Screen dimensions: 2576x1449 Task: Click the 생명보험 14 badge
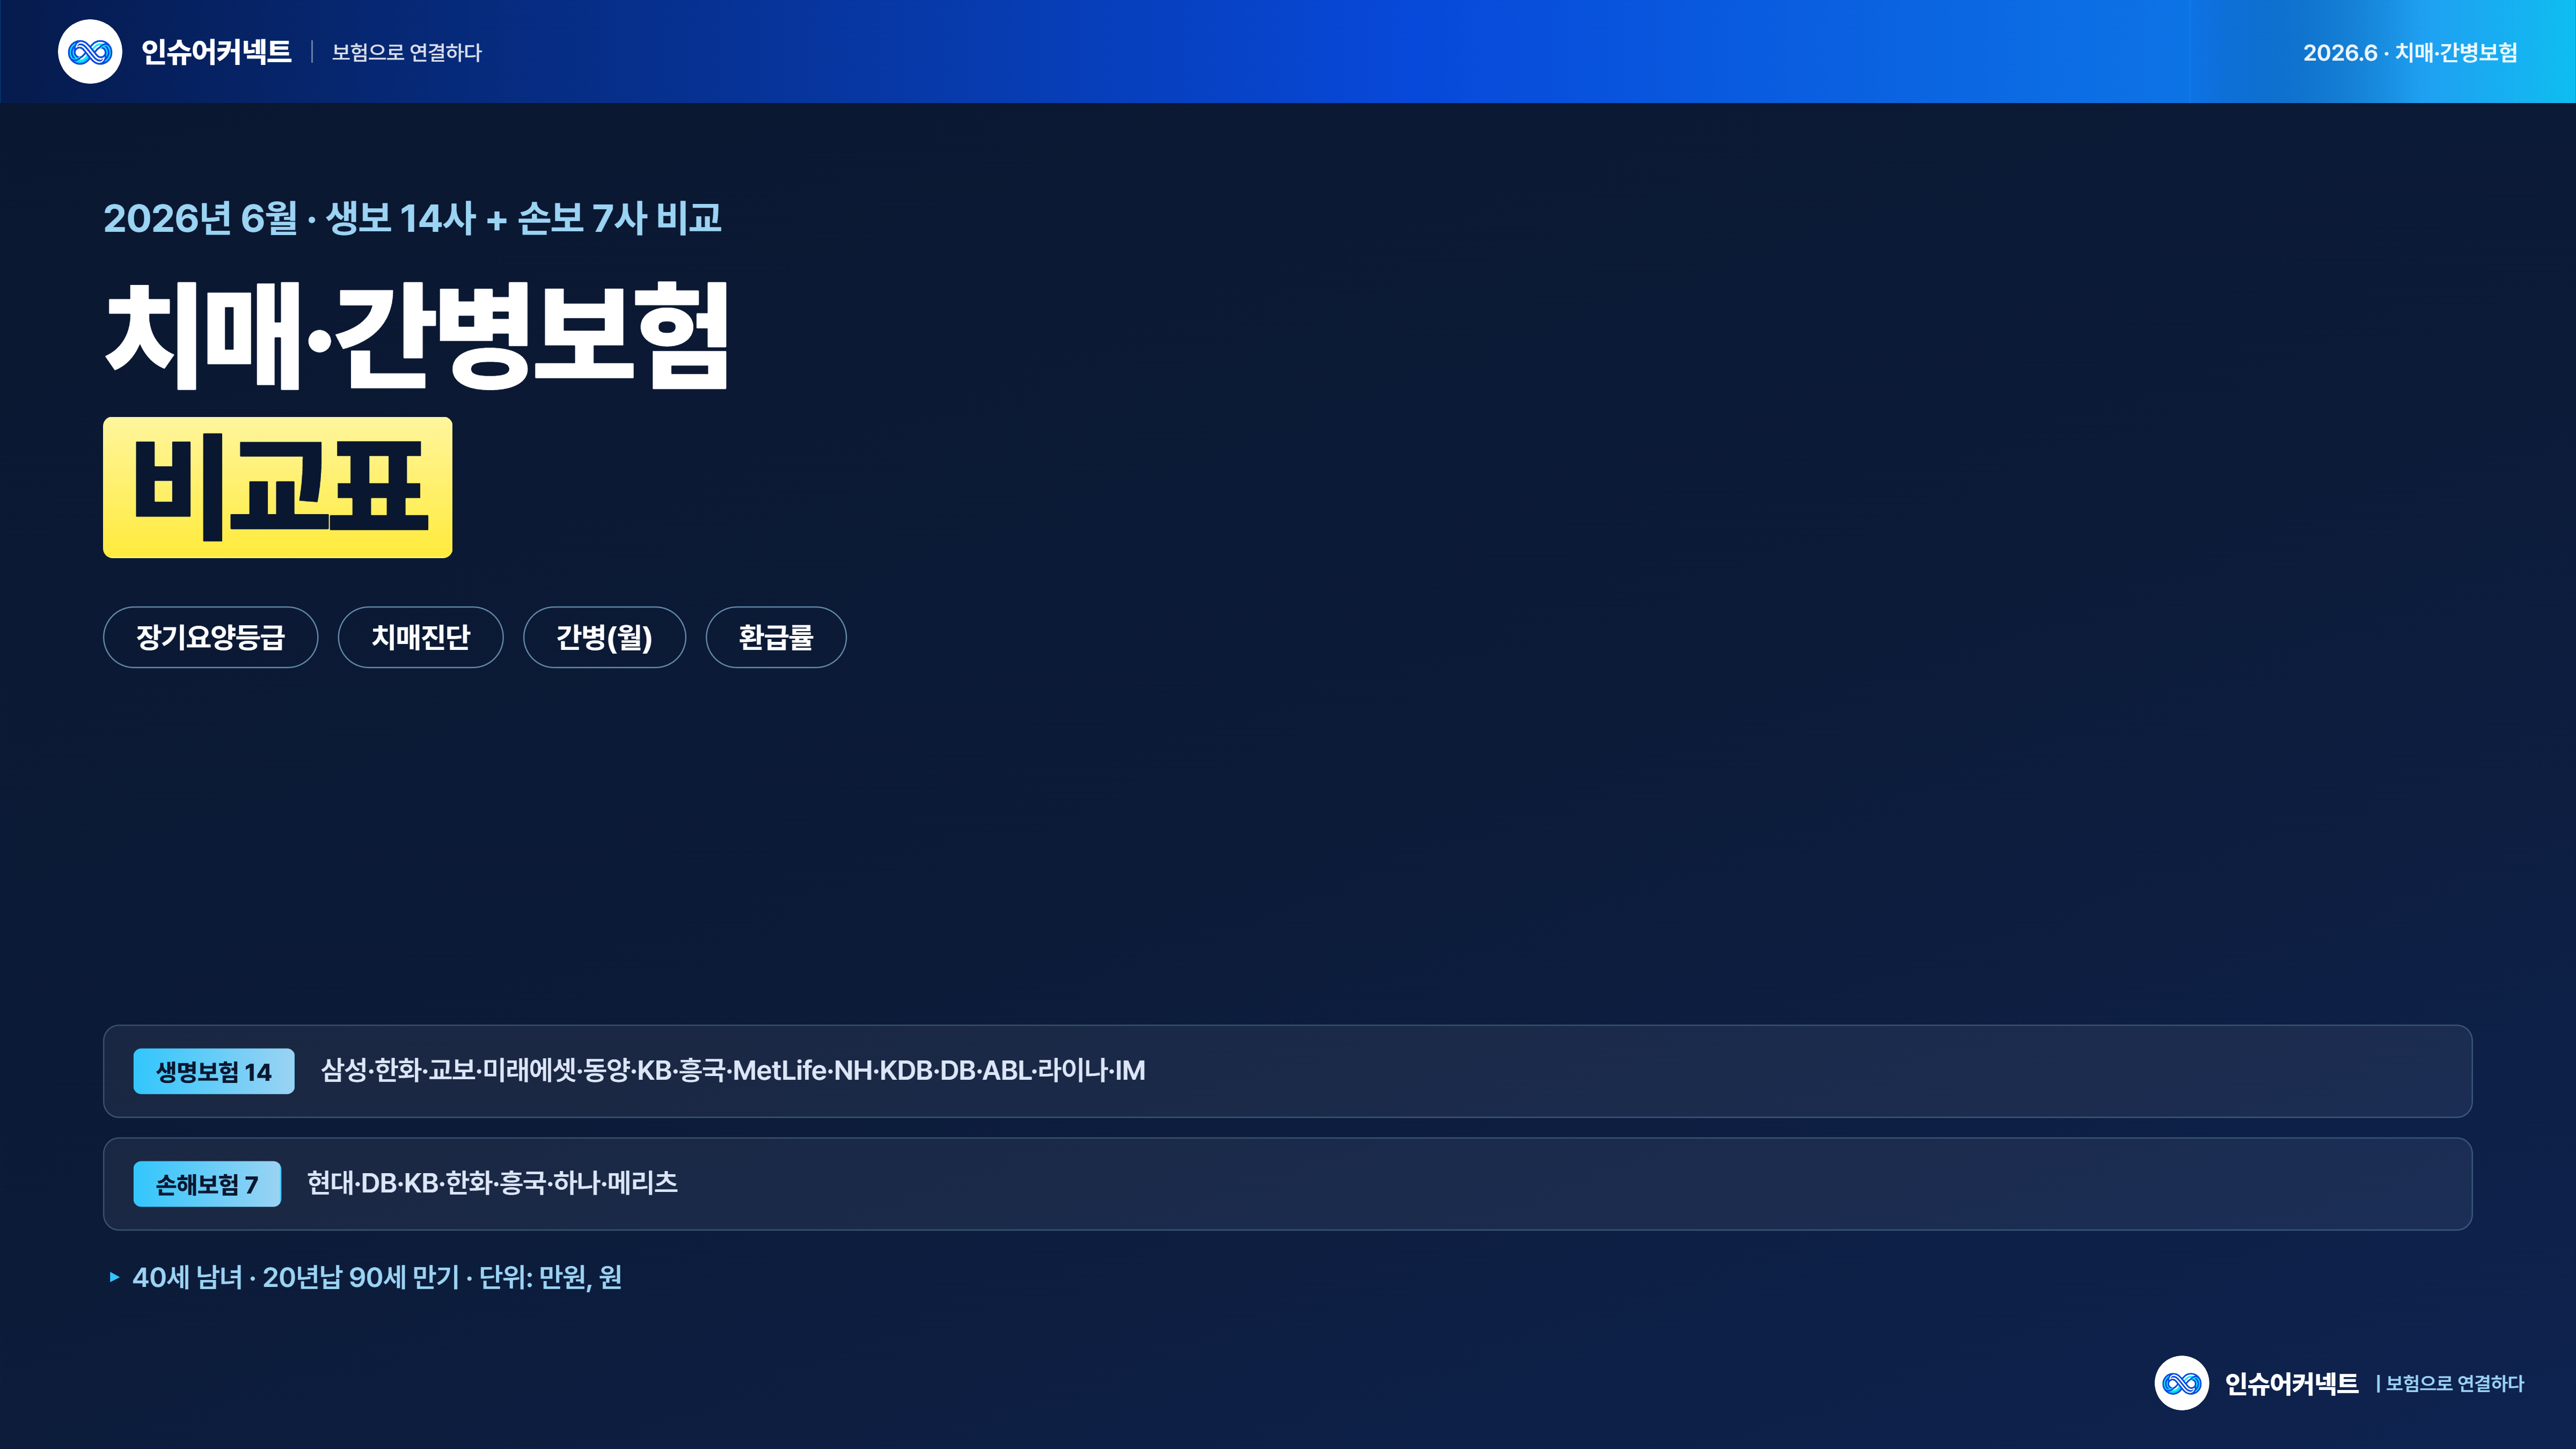(214, 1071)
